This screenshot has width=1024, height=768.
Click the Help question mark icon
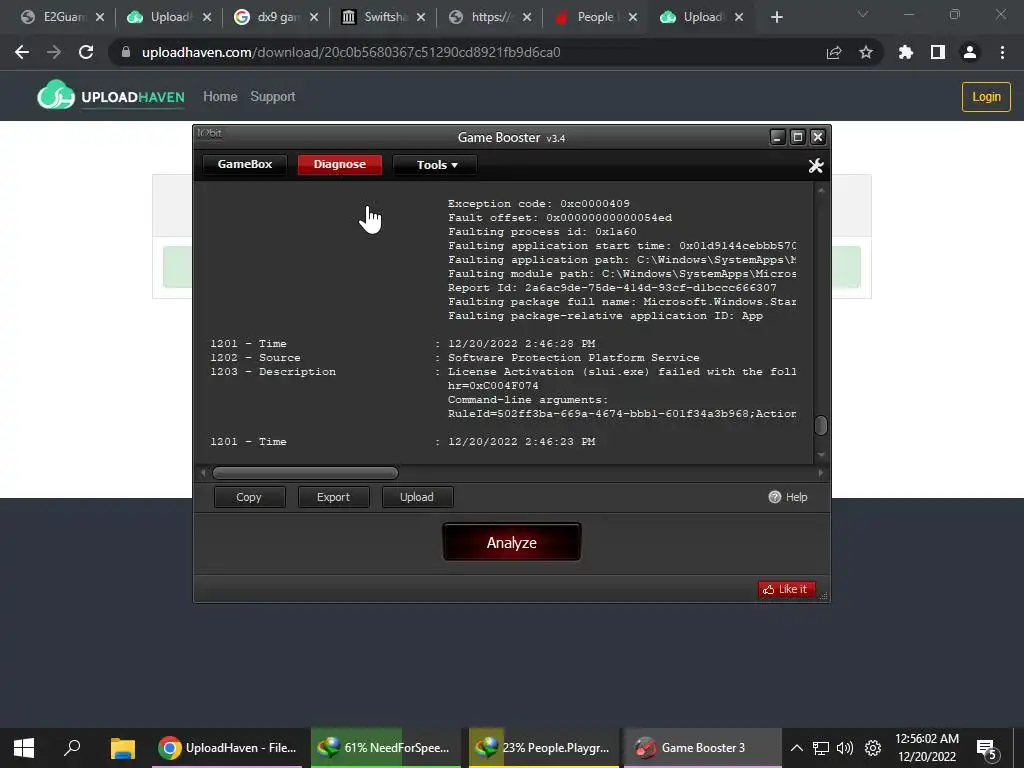coord(775,497)
